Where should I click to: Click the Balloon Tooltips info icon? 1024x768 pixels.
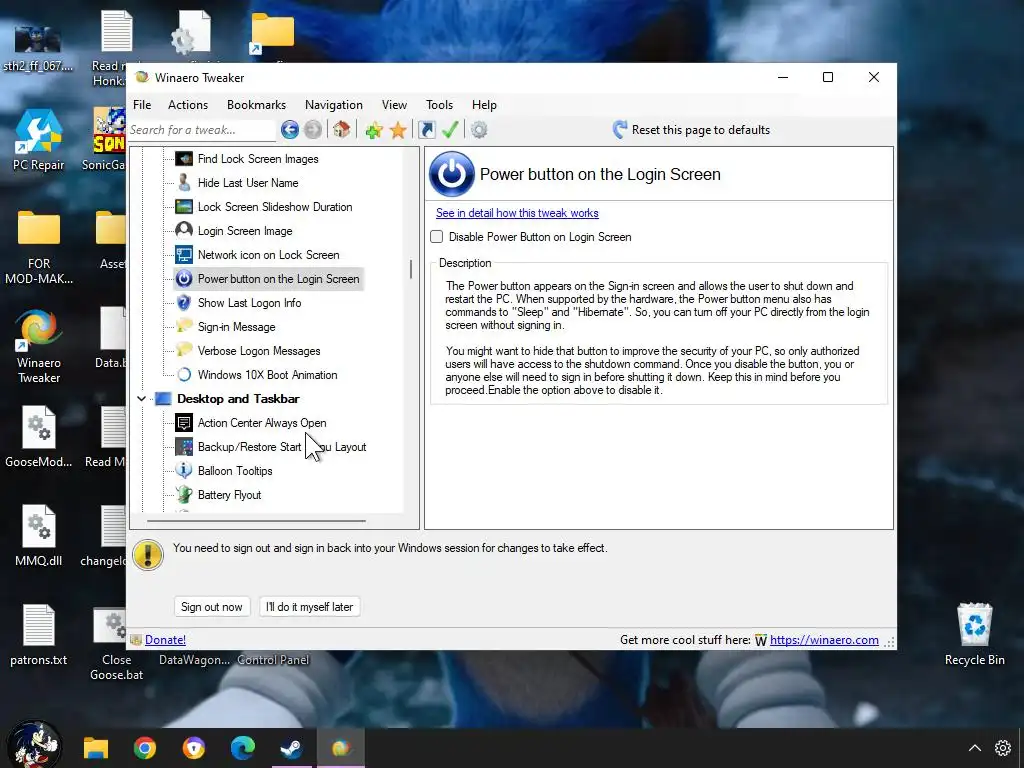(184, 471)
